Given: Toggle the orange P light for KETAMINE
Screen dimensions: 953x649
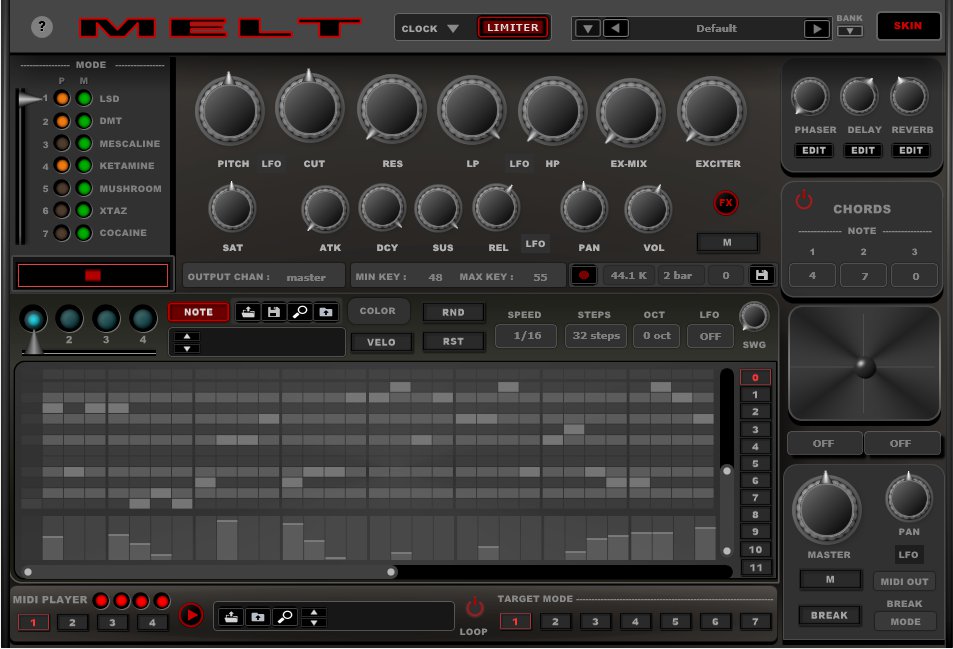Looking at the screenshot, I should [x=62, y=166].
